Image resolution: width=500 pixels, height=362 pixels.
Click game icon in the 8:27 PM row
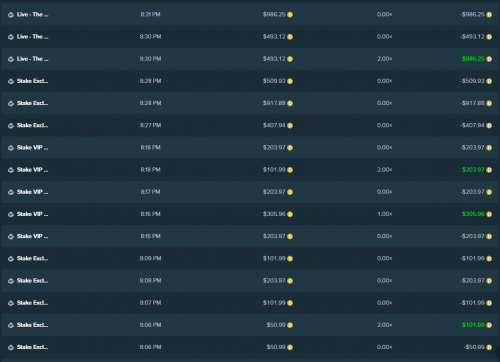[11, 126]
